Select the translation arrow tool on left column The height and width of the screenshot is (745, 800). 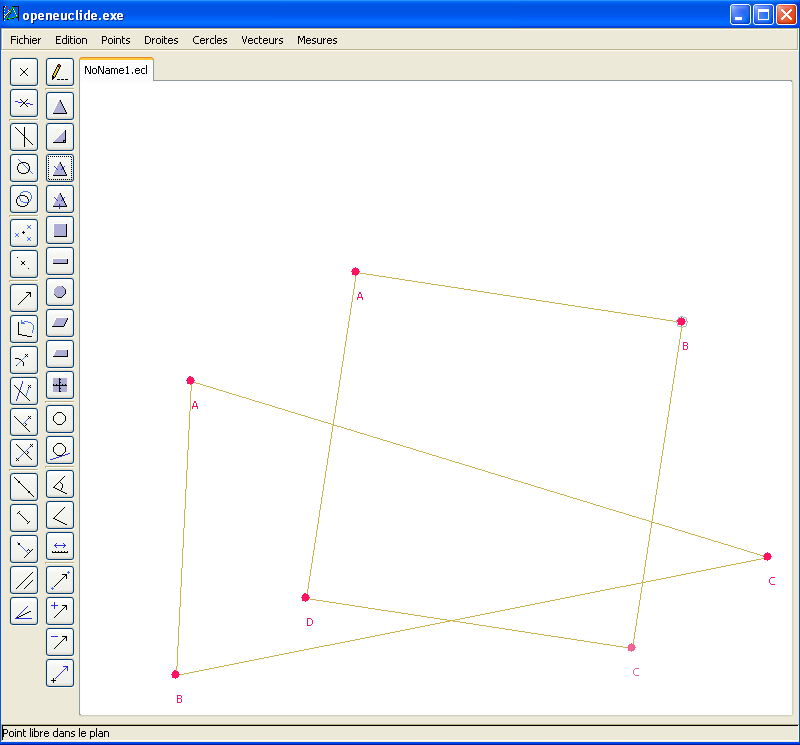click(24, 298)
